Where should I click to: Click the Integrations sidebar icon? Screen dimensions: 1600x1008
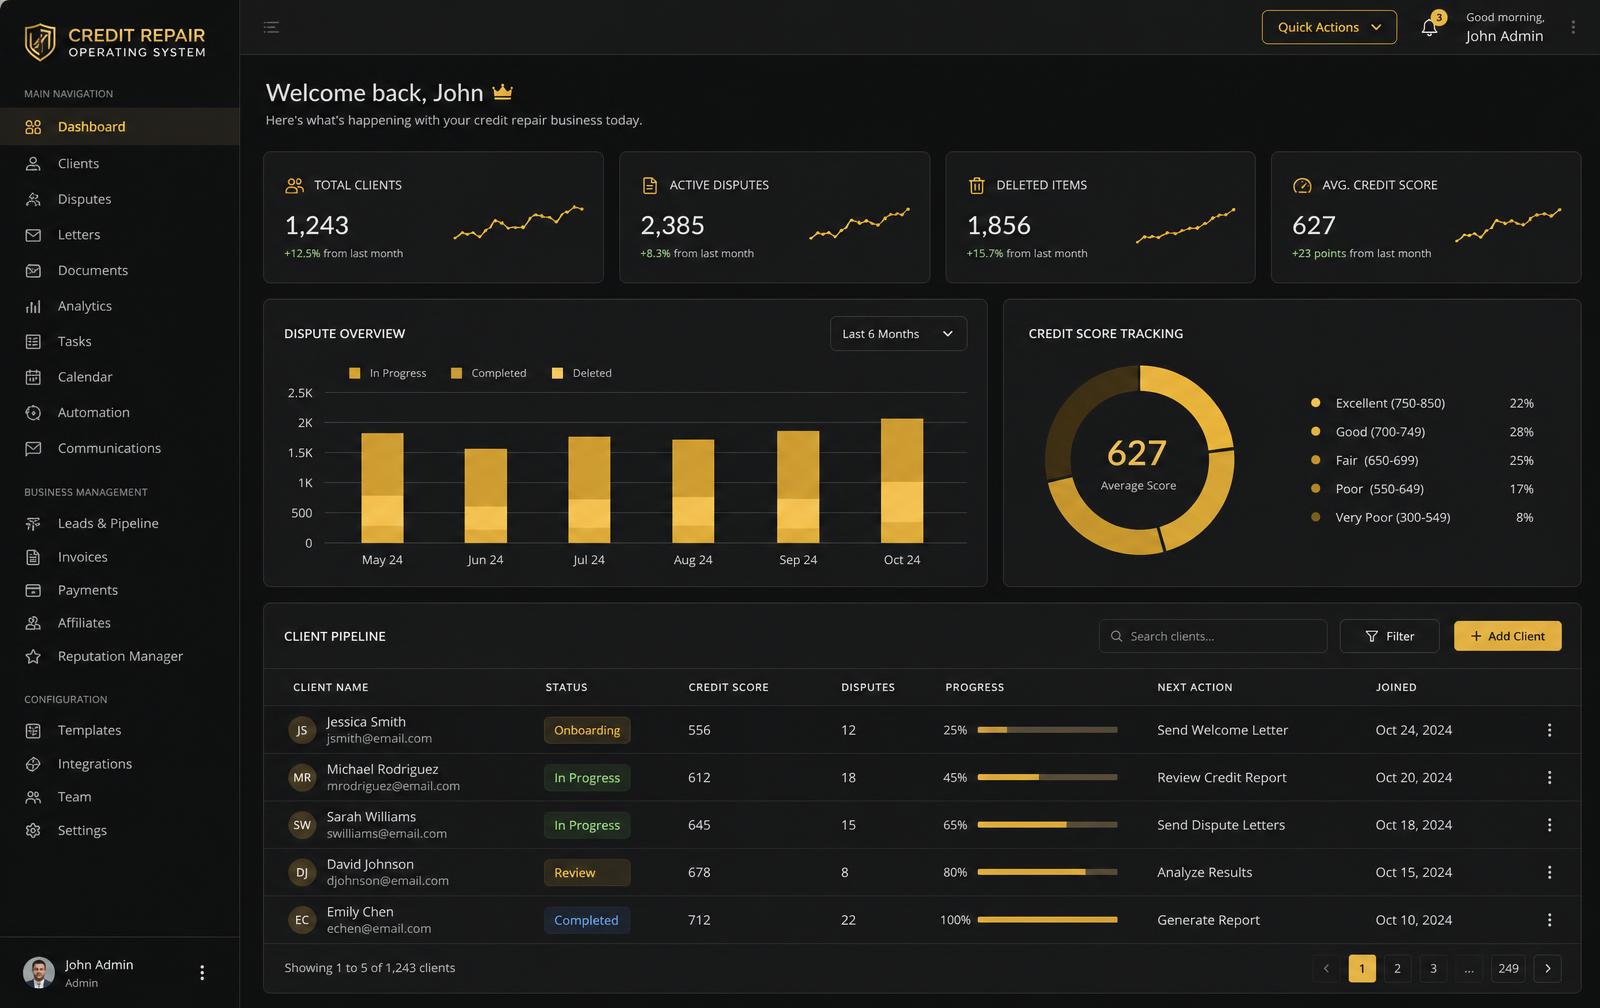pyautogui.click(x=33, y=764)
